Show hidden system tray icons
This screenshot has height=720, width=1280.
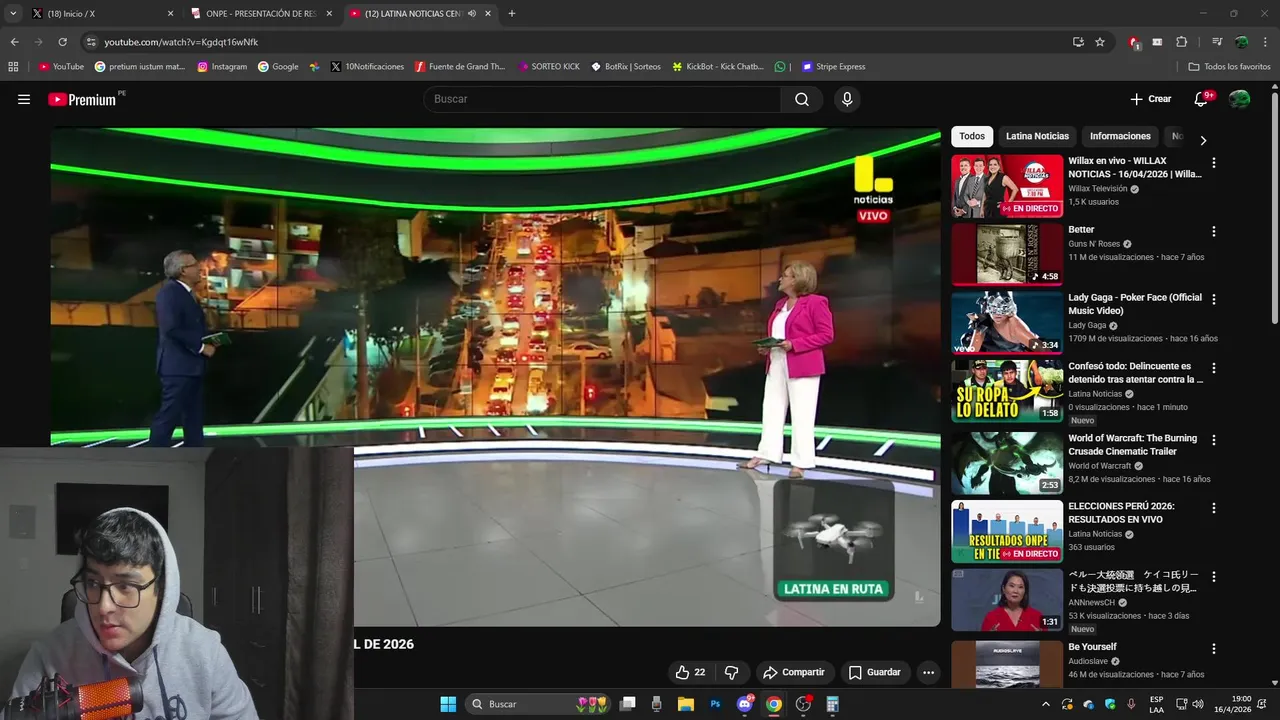tap(1046, 704)
